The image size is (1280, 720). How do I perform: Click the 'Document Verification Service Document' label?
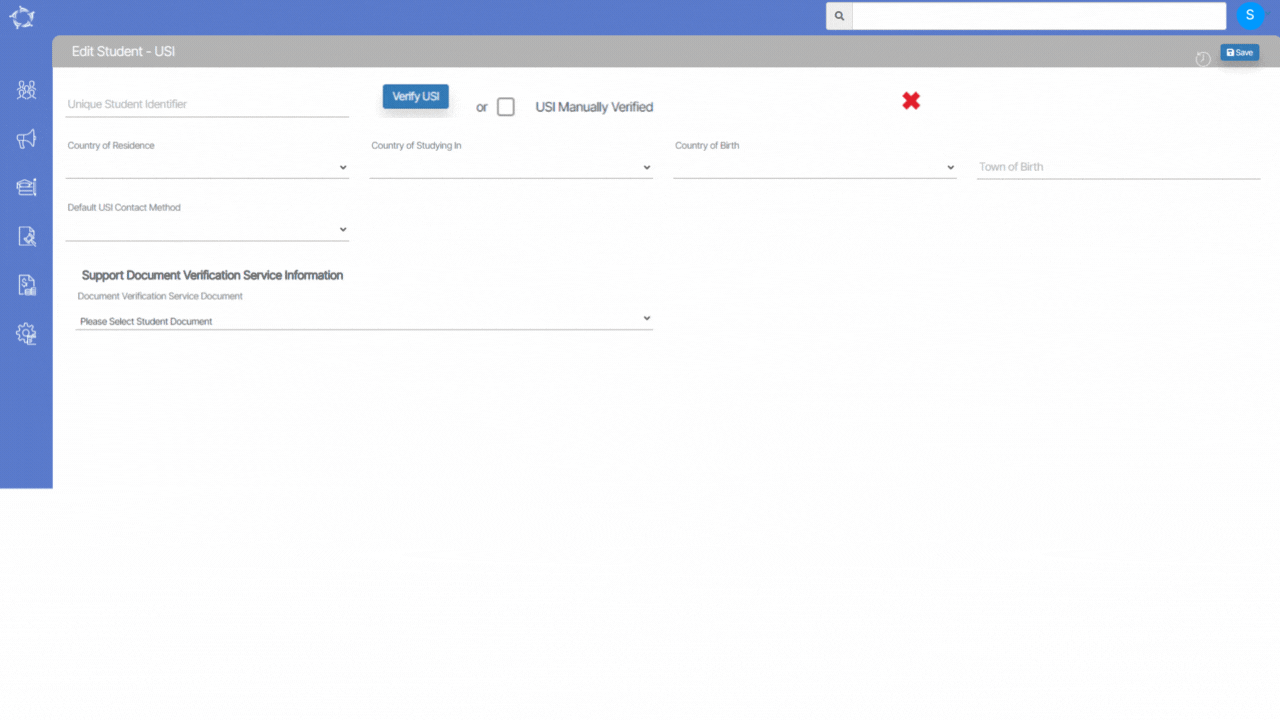(x=160, y=296)
